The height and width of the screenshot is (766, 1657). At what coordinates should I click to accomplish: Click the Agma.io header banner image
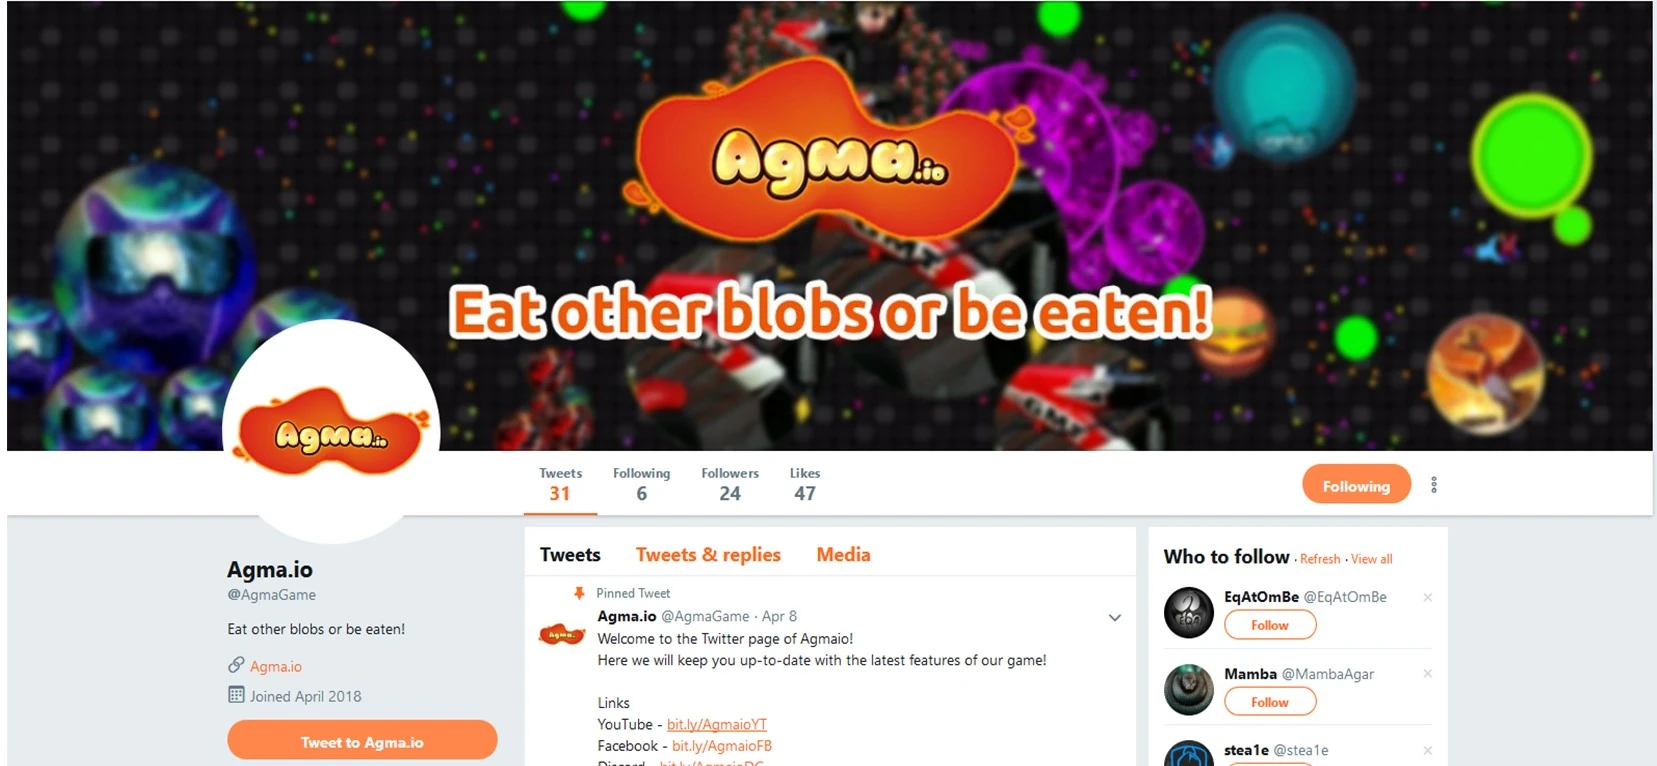(x=830, y=225)
